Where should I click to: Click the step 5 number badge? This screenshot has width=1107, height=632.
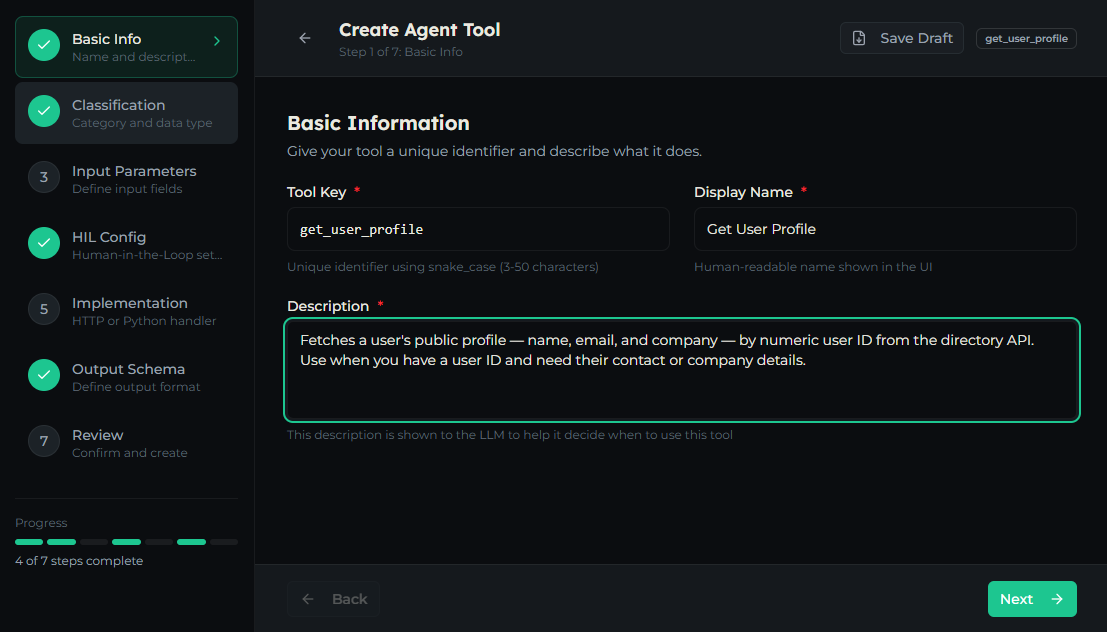pos(44,309)
